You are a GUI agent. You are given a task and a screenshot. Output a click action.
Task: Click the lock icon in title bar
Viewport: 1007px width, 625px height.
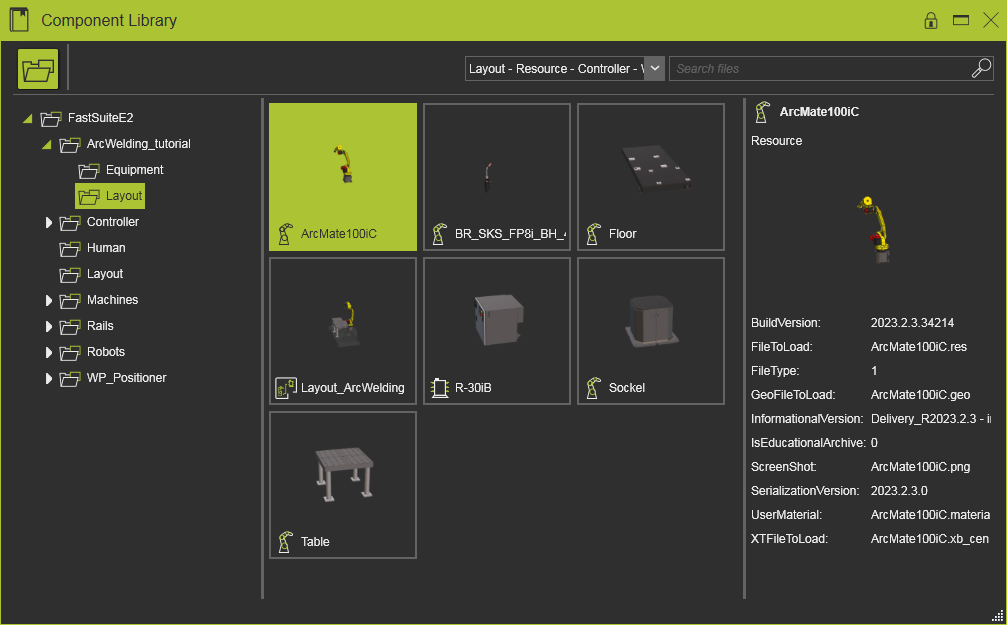[x=930, y=20]
